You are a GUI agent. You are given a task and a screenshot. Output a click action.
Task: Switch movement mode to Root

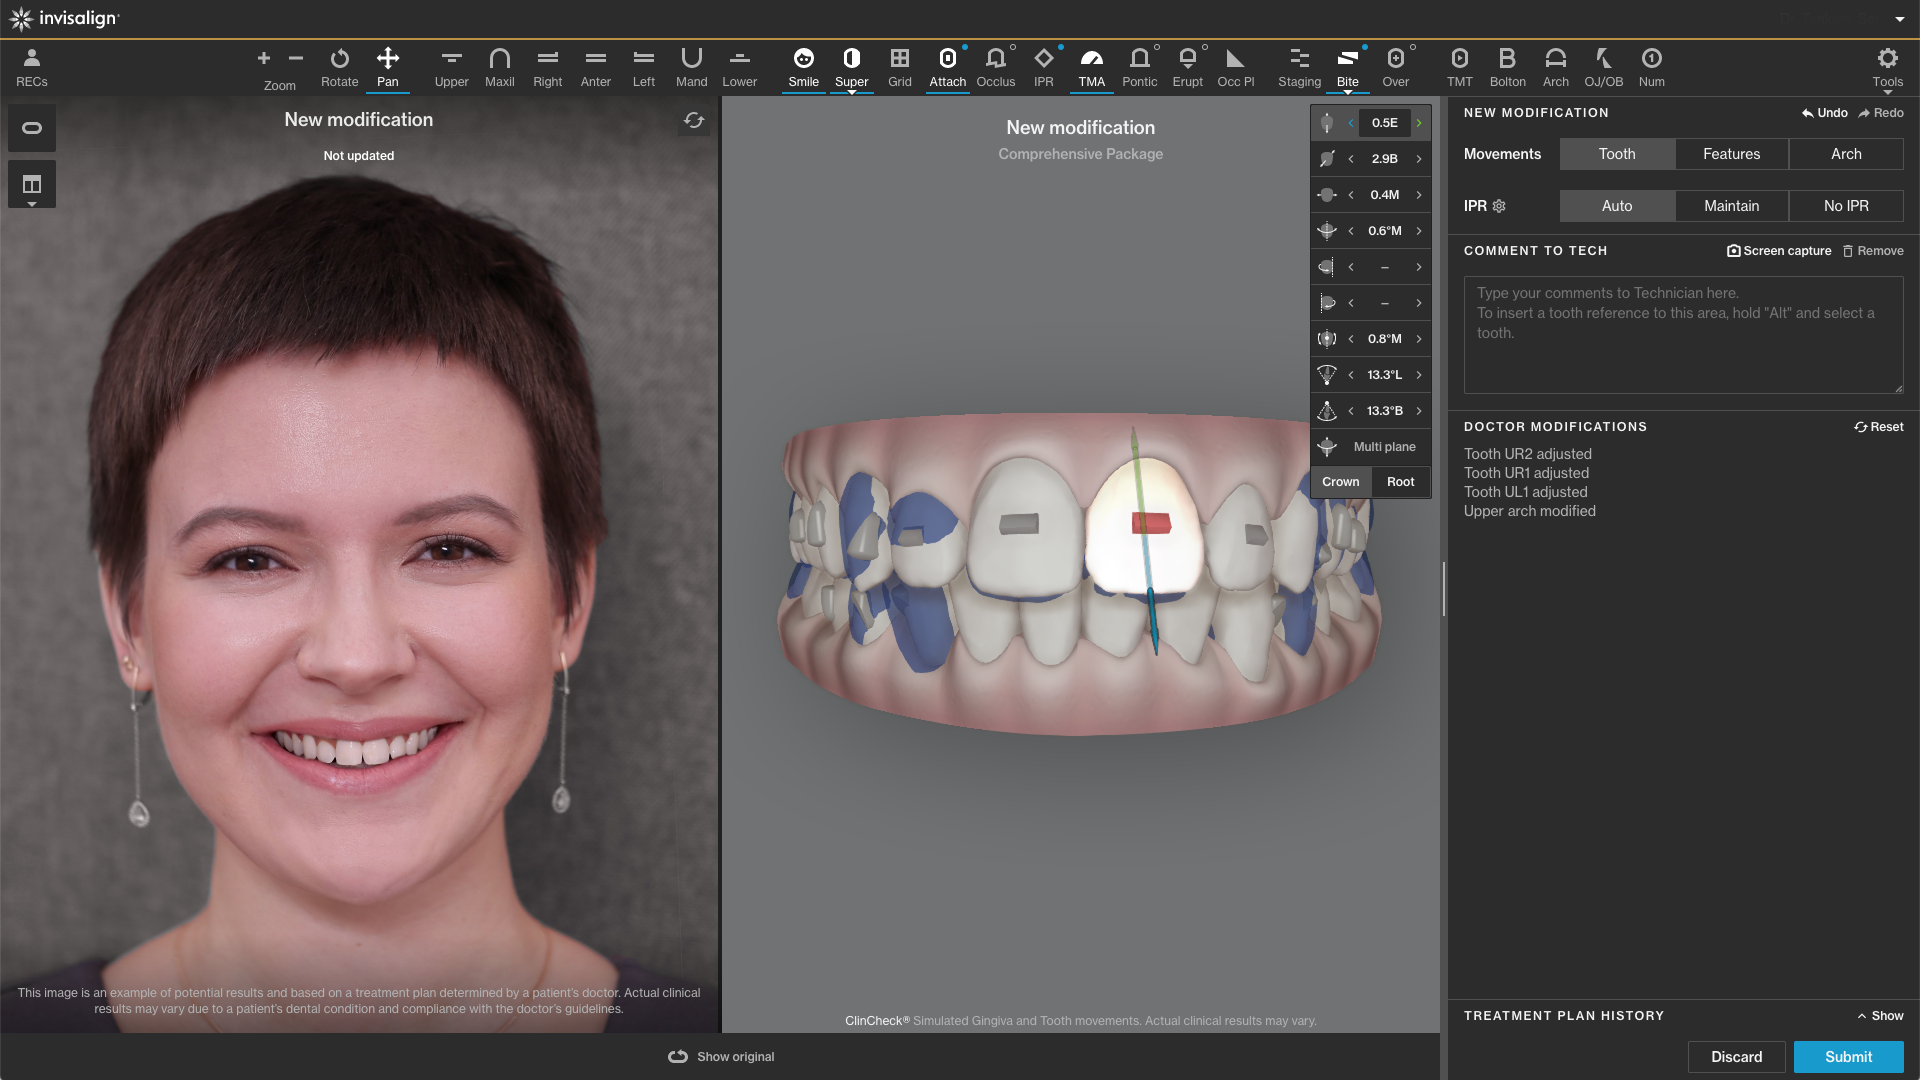pos(1400,482)
